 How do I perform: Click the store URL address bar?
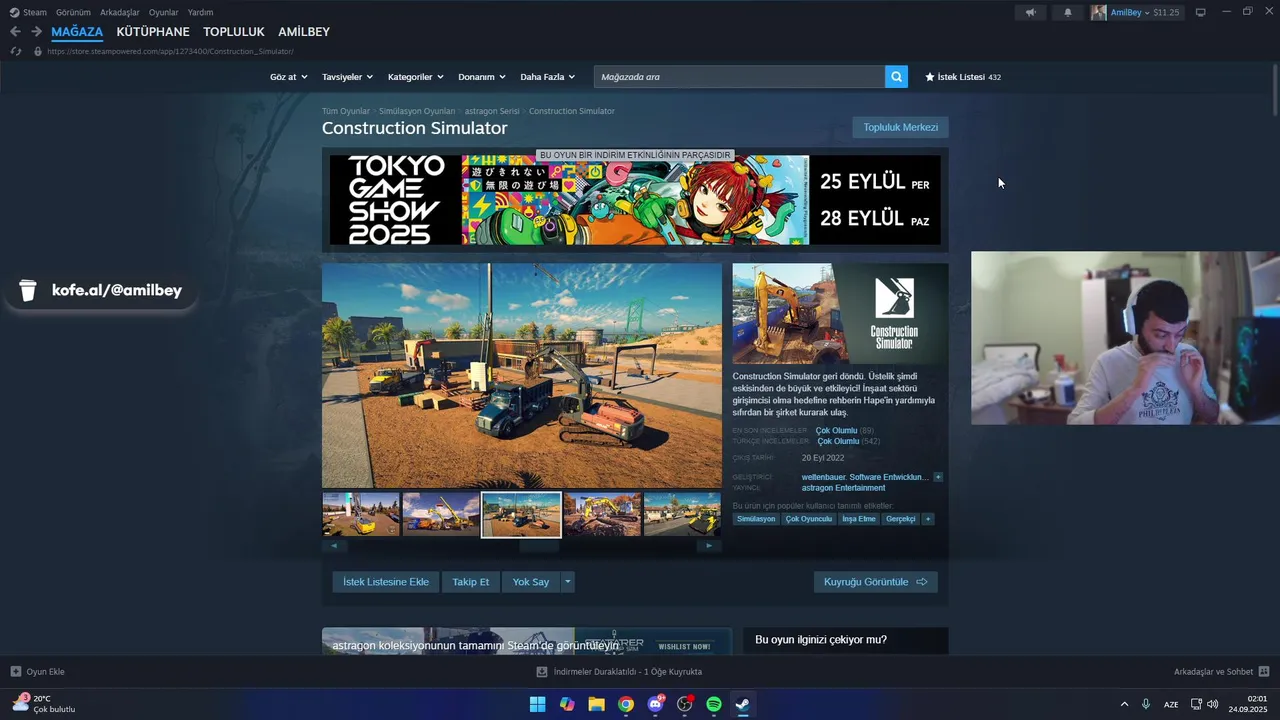(x=170, y=51)
